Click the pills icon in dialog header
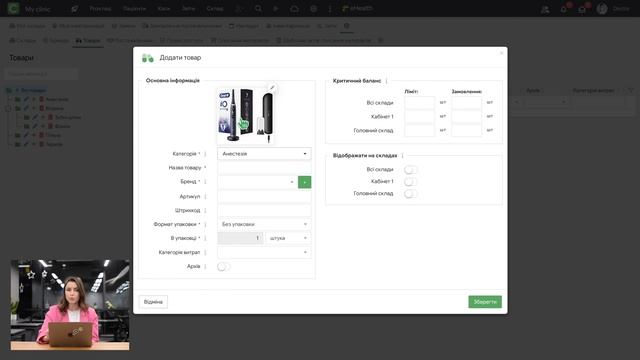 147,58
